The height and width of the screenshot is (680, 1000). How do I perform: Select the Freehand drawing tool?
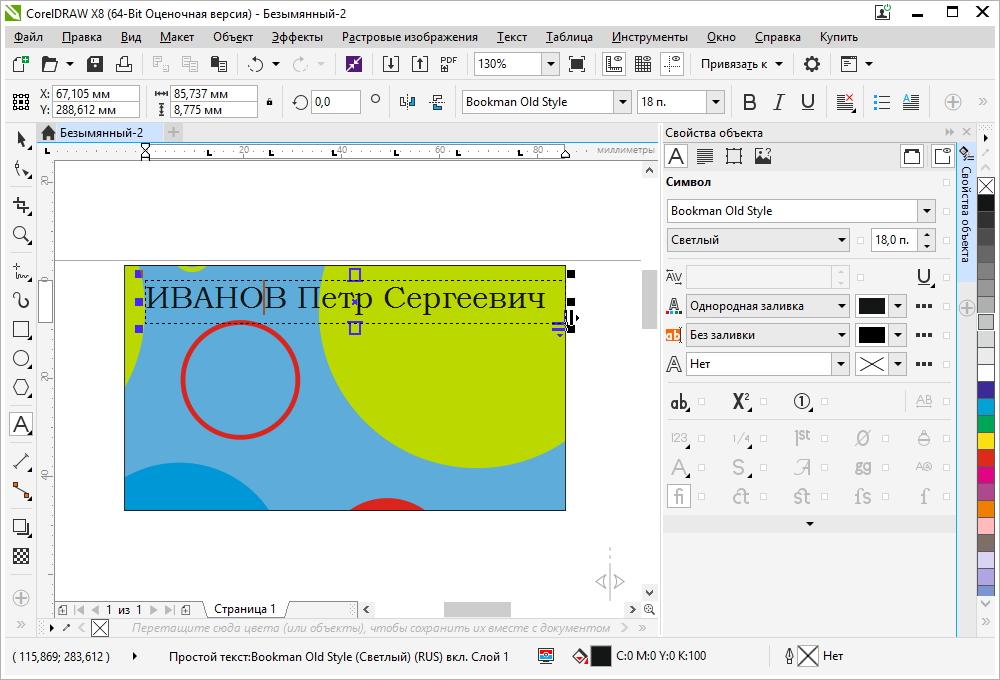tap(22, 272)
